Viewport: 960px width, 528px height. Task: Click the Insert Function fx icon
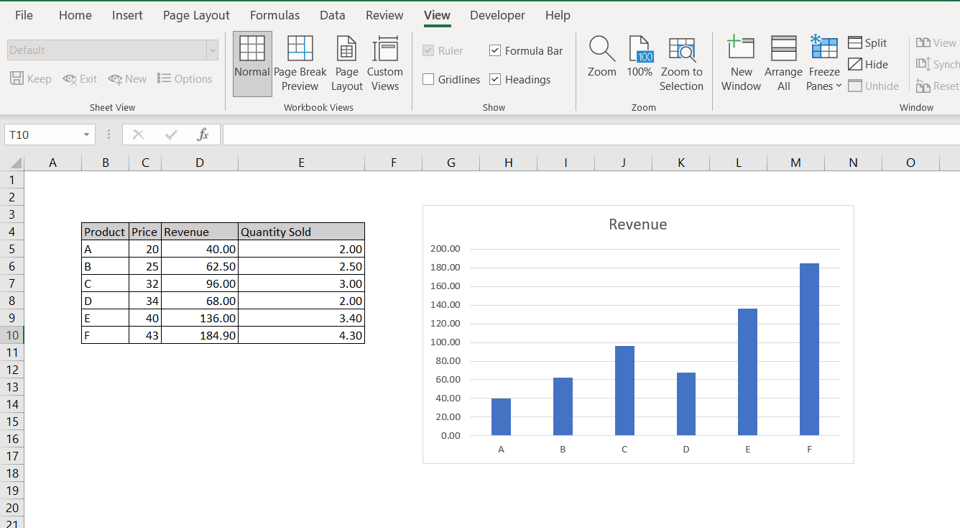point(203,135)
